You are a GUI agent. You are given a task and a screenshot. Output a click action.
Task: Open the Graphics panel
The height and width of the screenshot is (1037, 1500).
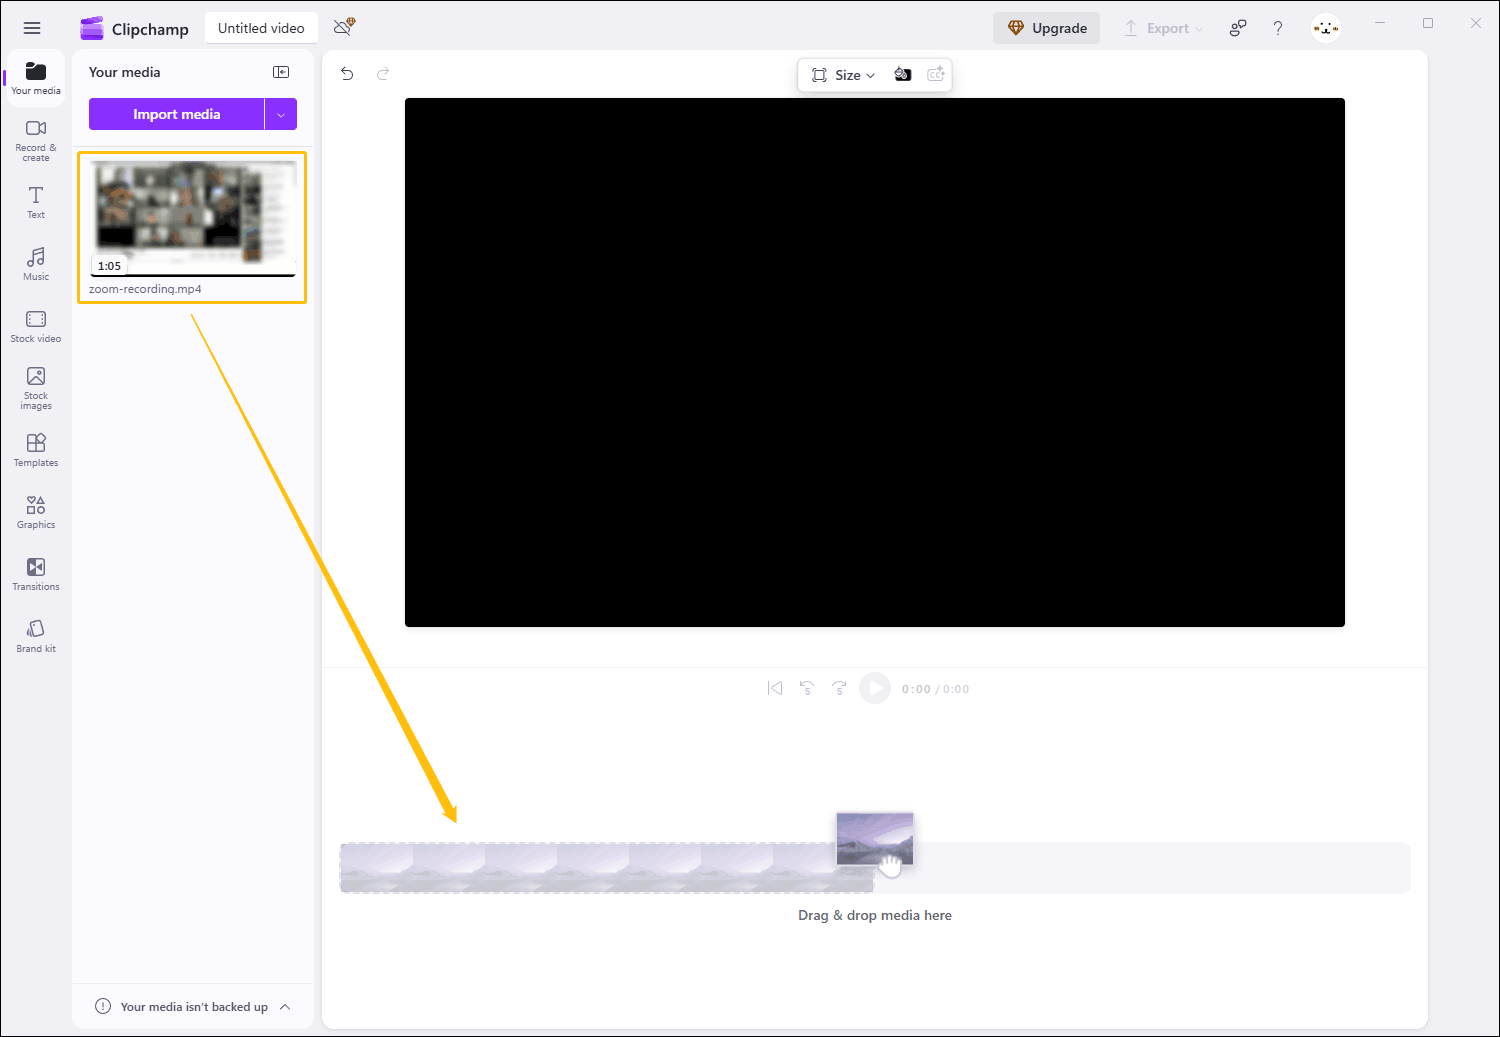coord(35,511)
